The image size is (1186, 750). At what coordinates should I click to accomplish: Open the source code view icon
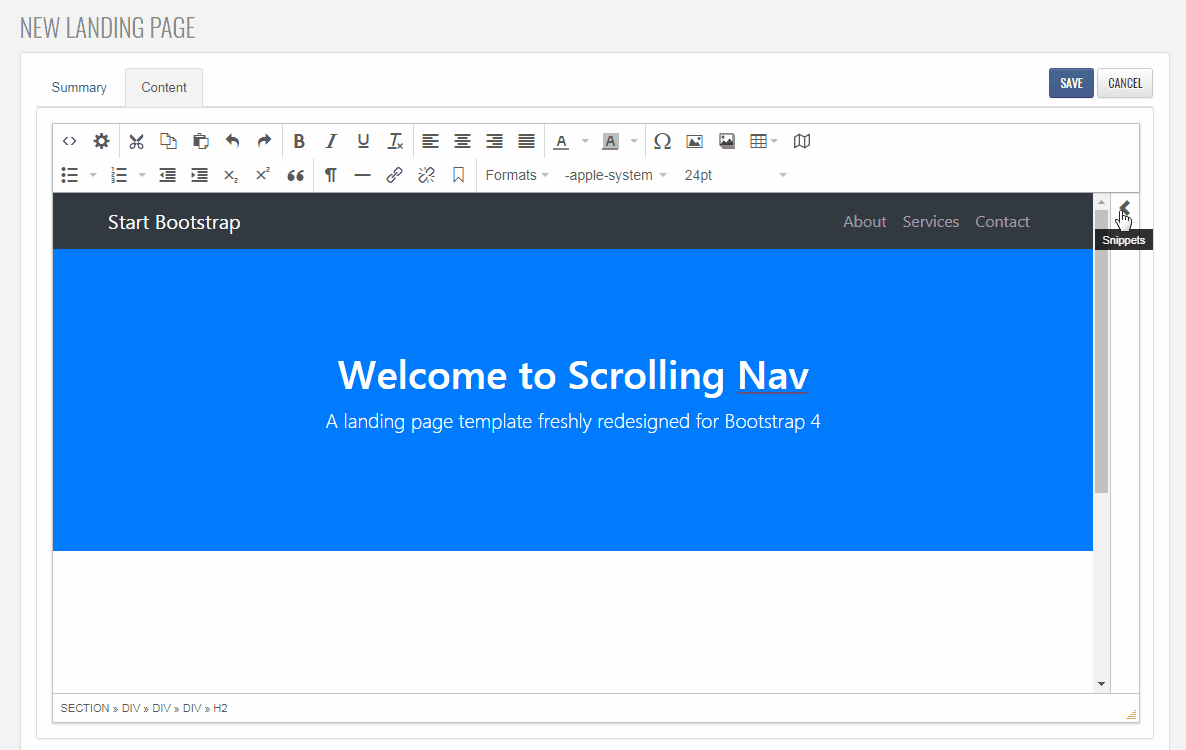coord(70,141)
